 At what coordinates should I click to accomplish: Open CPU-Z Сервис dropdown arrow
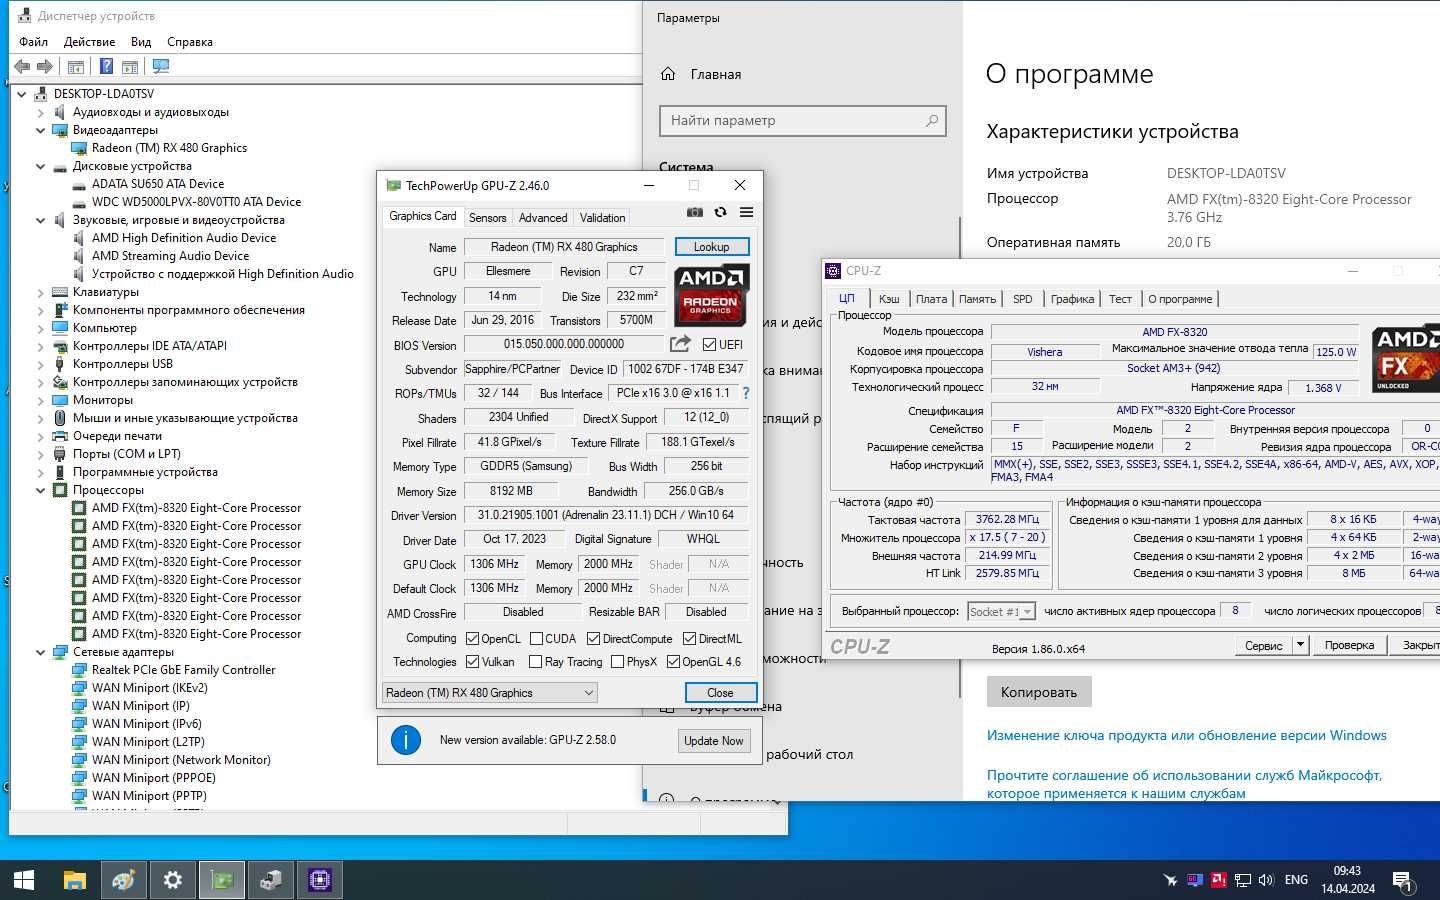point(1300,645)
